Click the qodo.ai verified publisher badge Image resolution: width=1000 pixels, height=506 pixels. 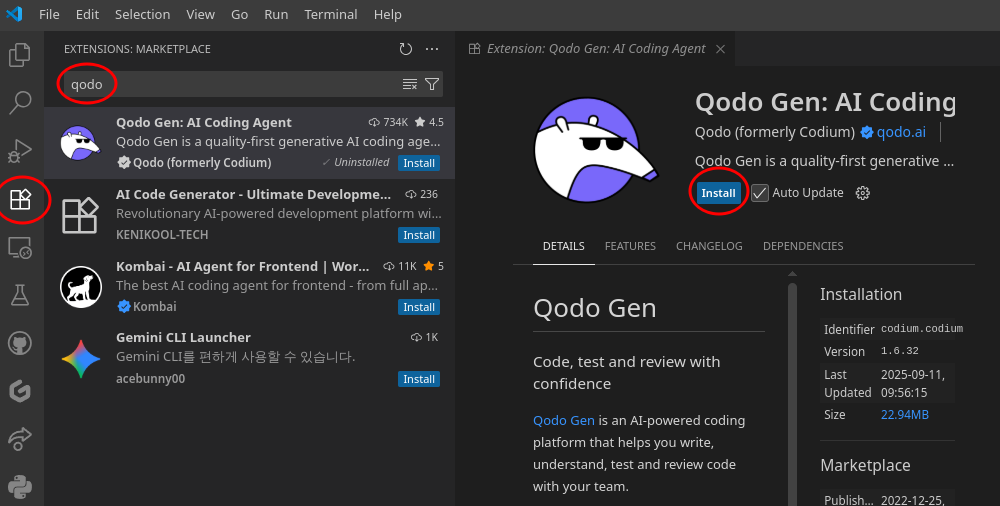(867, 132)
